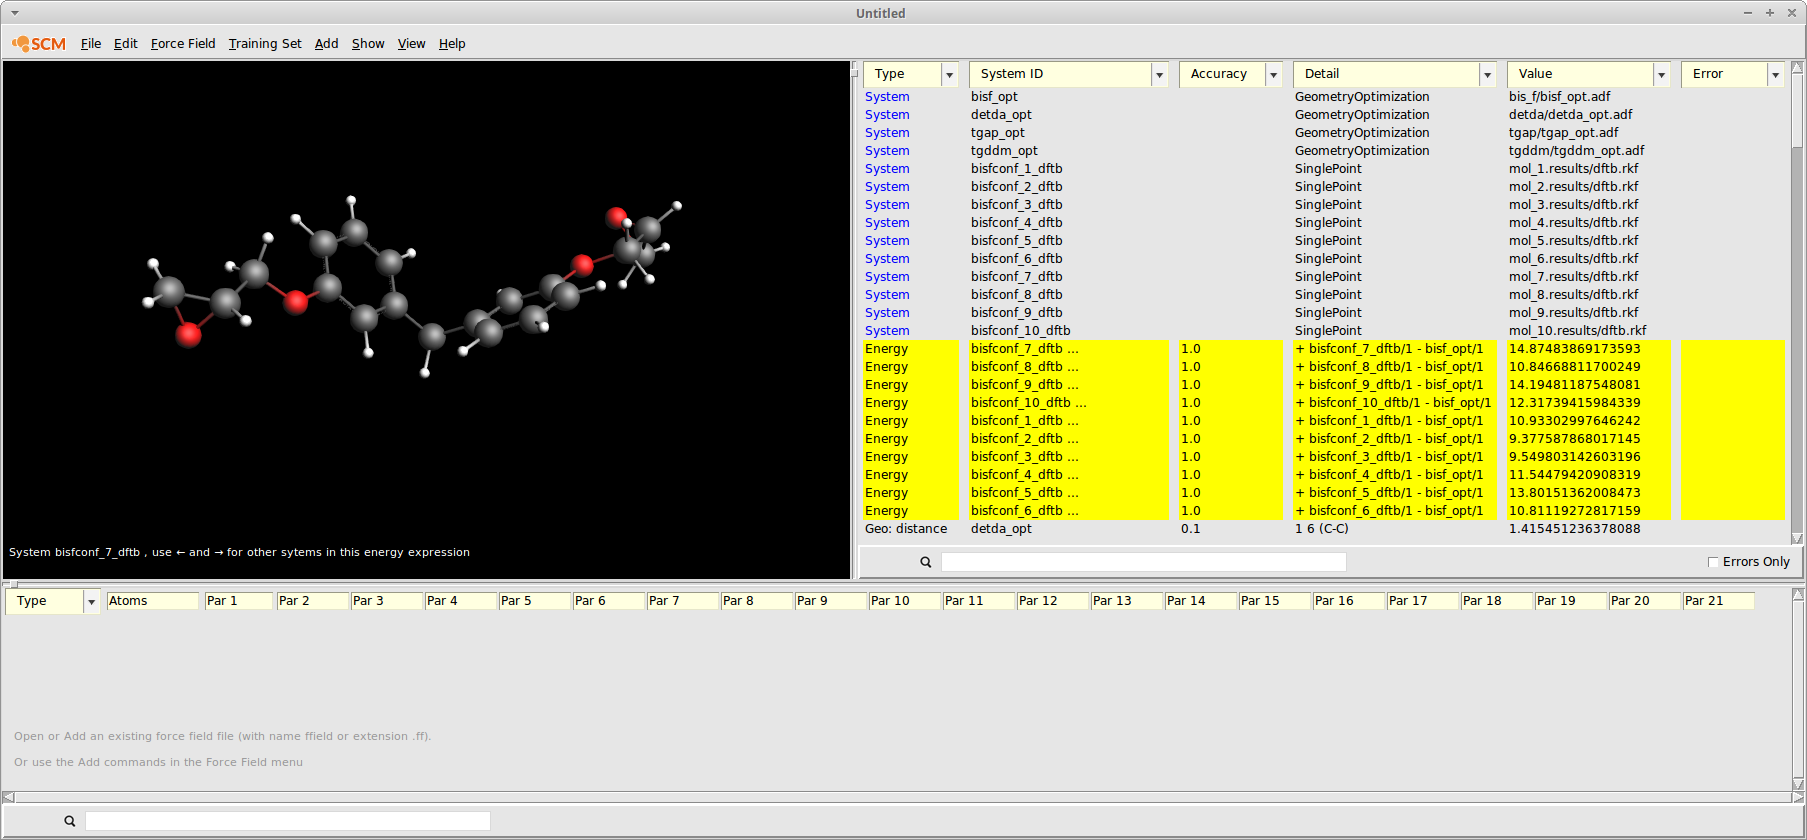Open the File menu
1807x840 pixels.
click(91, 44)
